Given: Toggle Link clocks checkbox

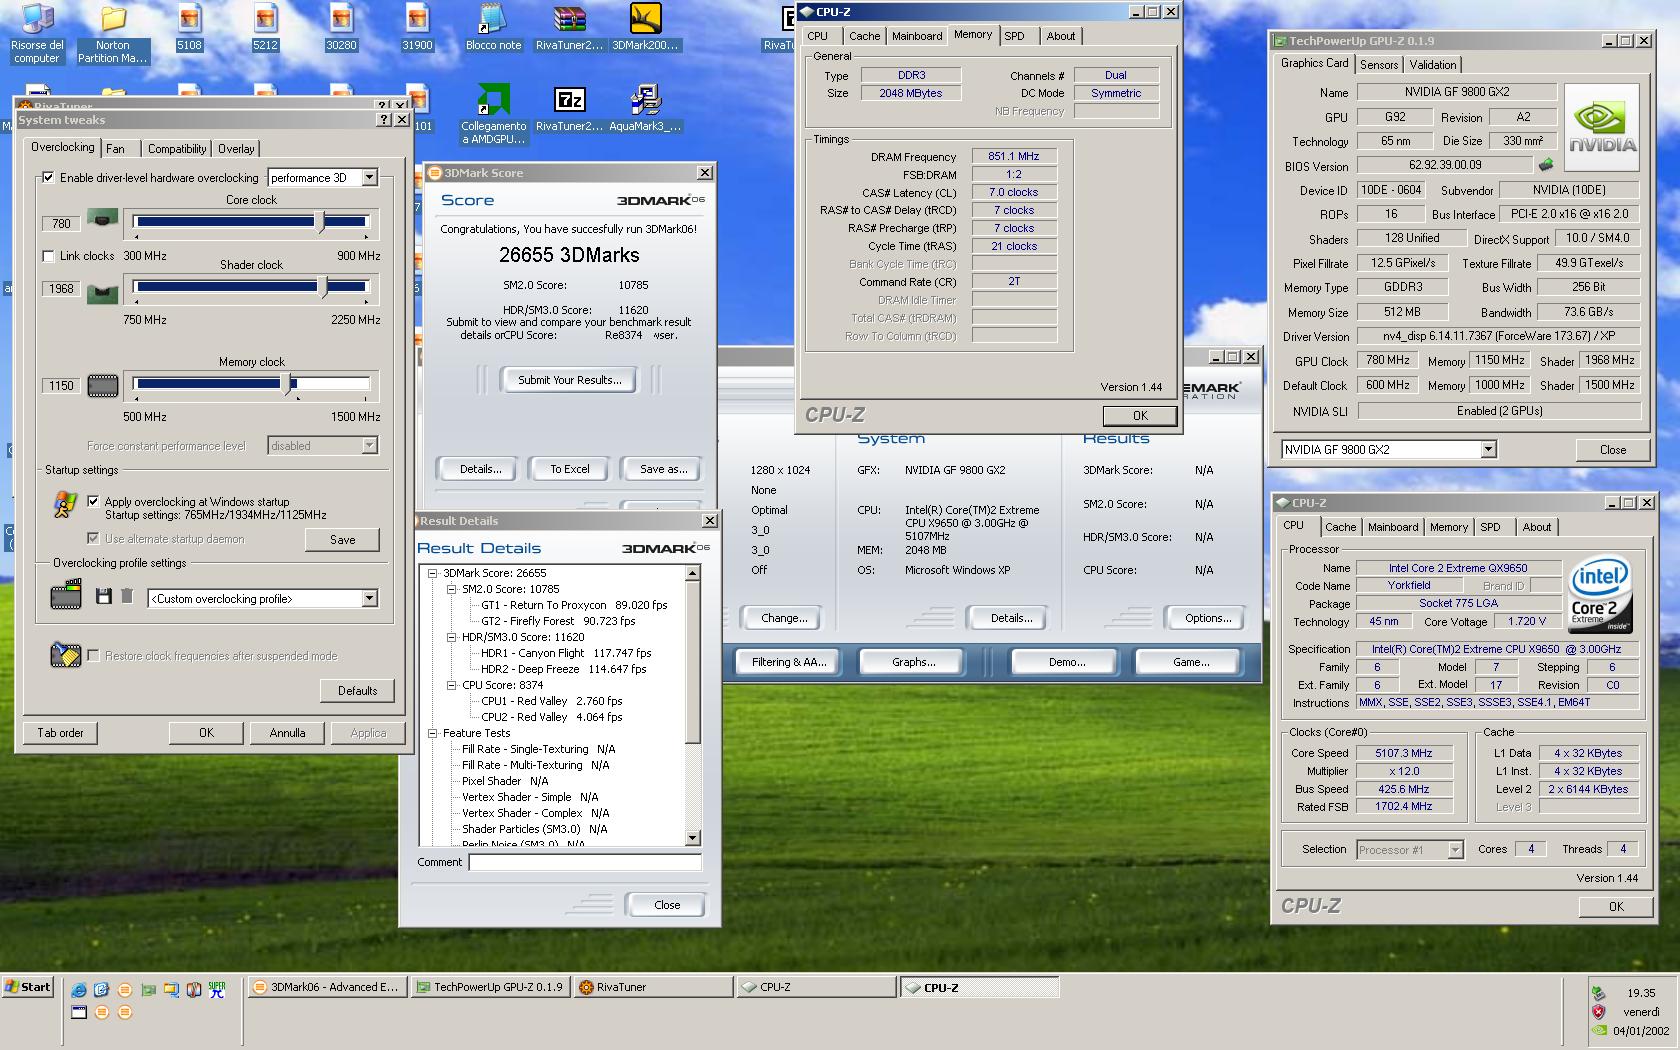Looking at the screenshot, I should click(47, 256).
